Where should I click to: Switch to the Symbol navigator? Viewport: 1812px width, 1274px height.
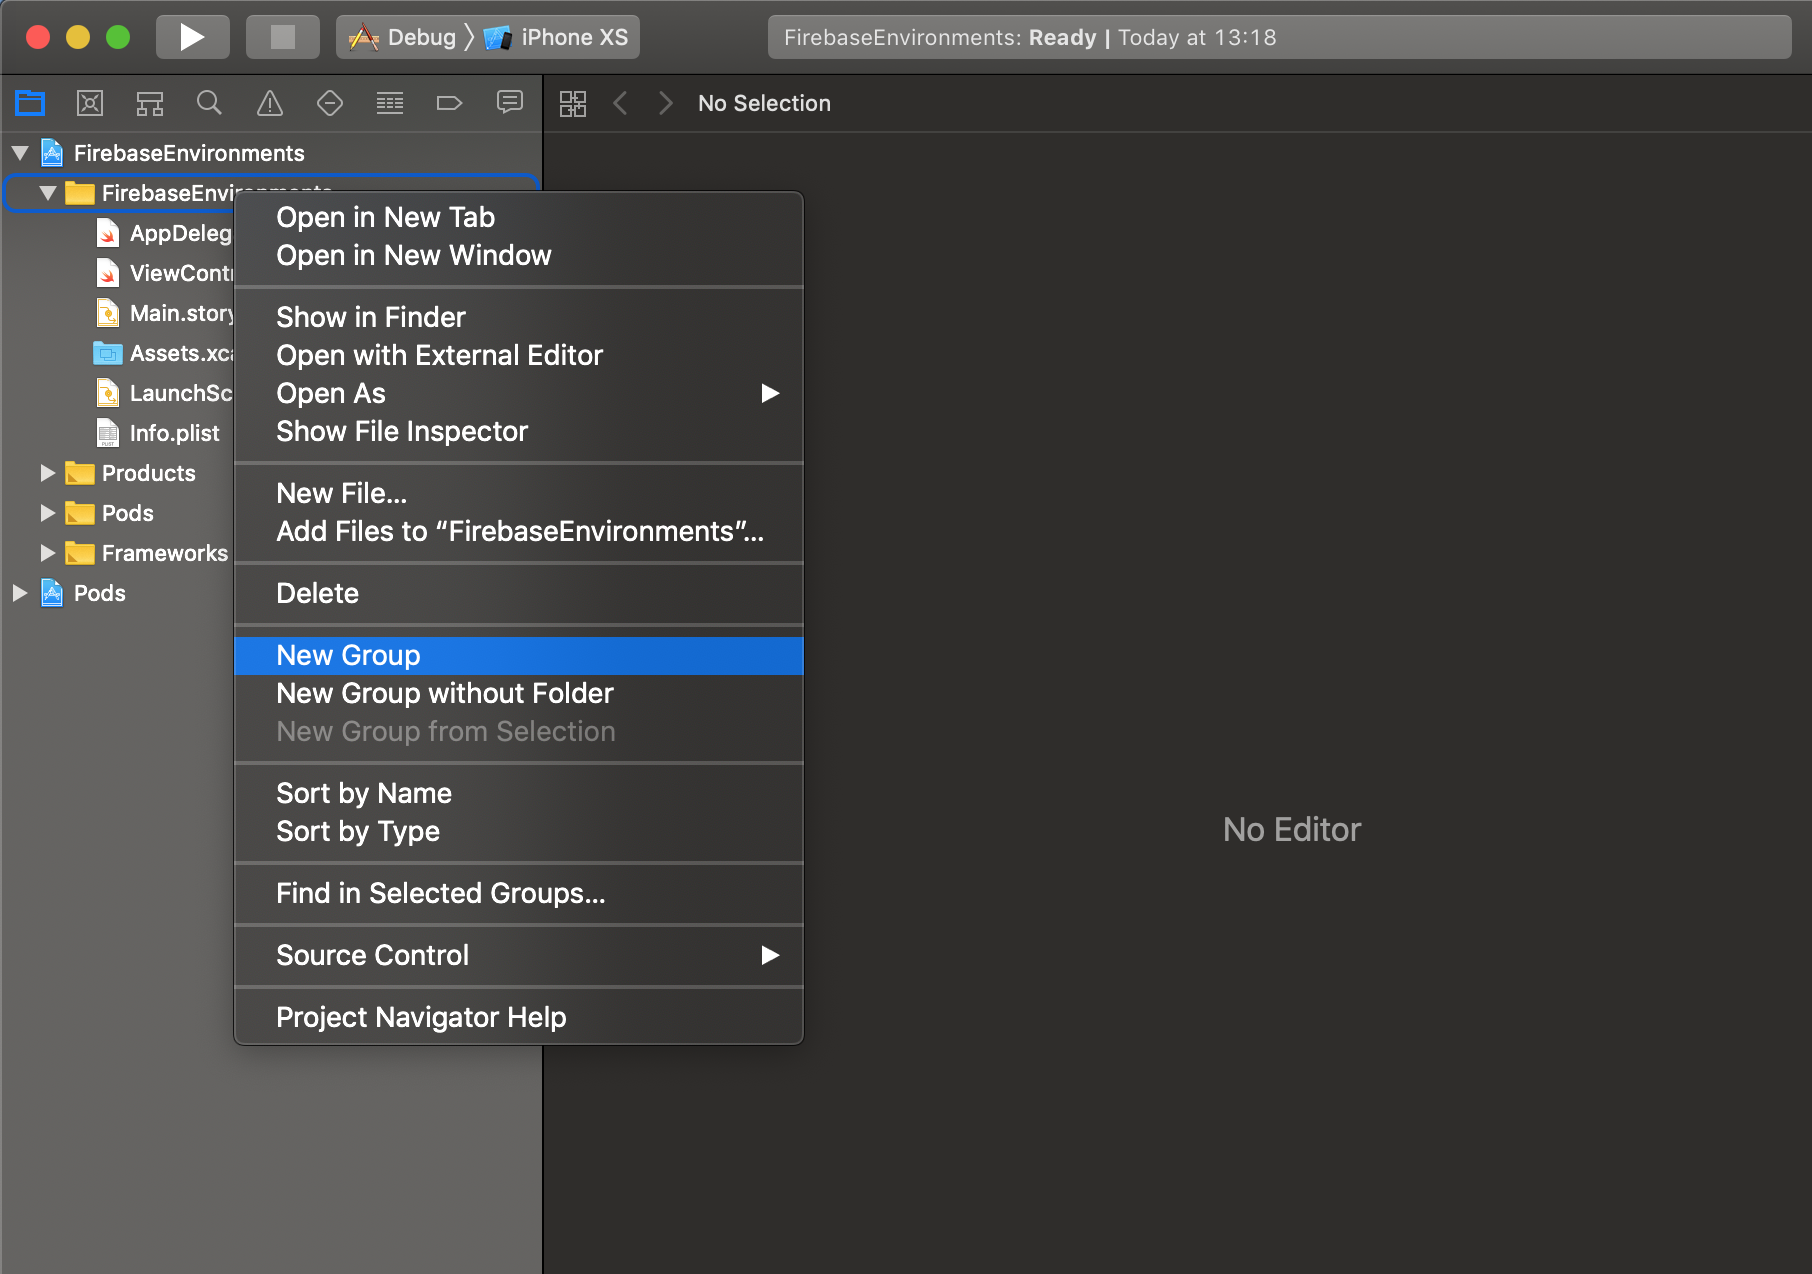point(150,103)
